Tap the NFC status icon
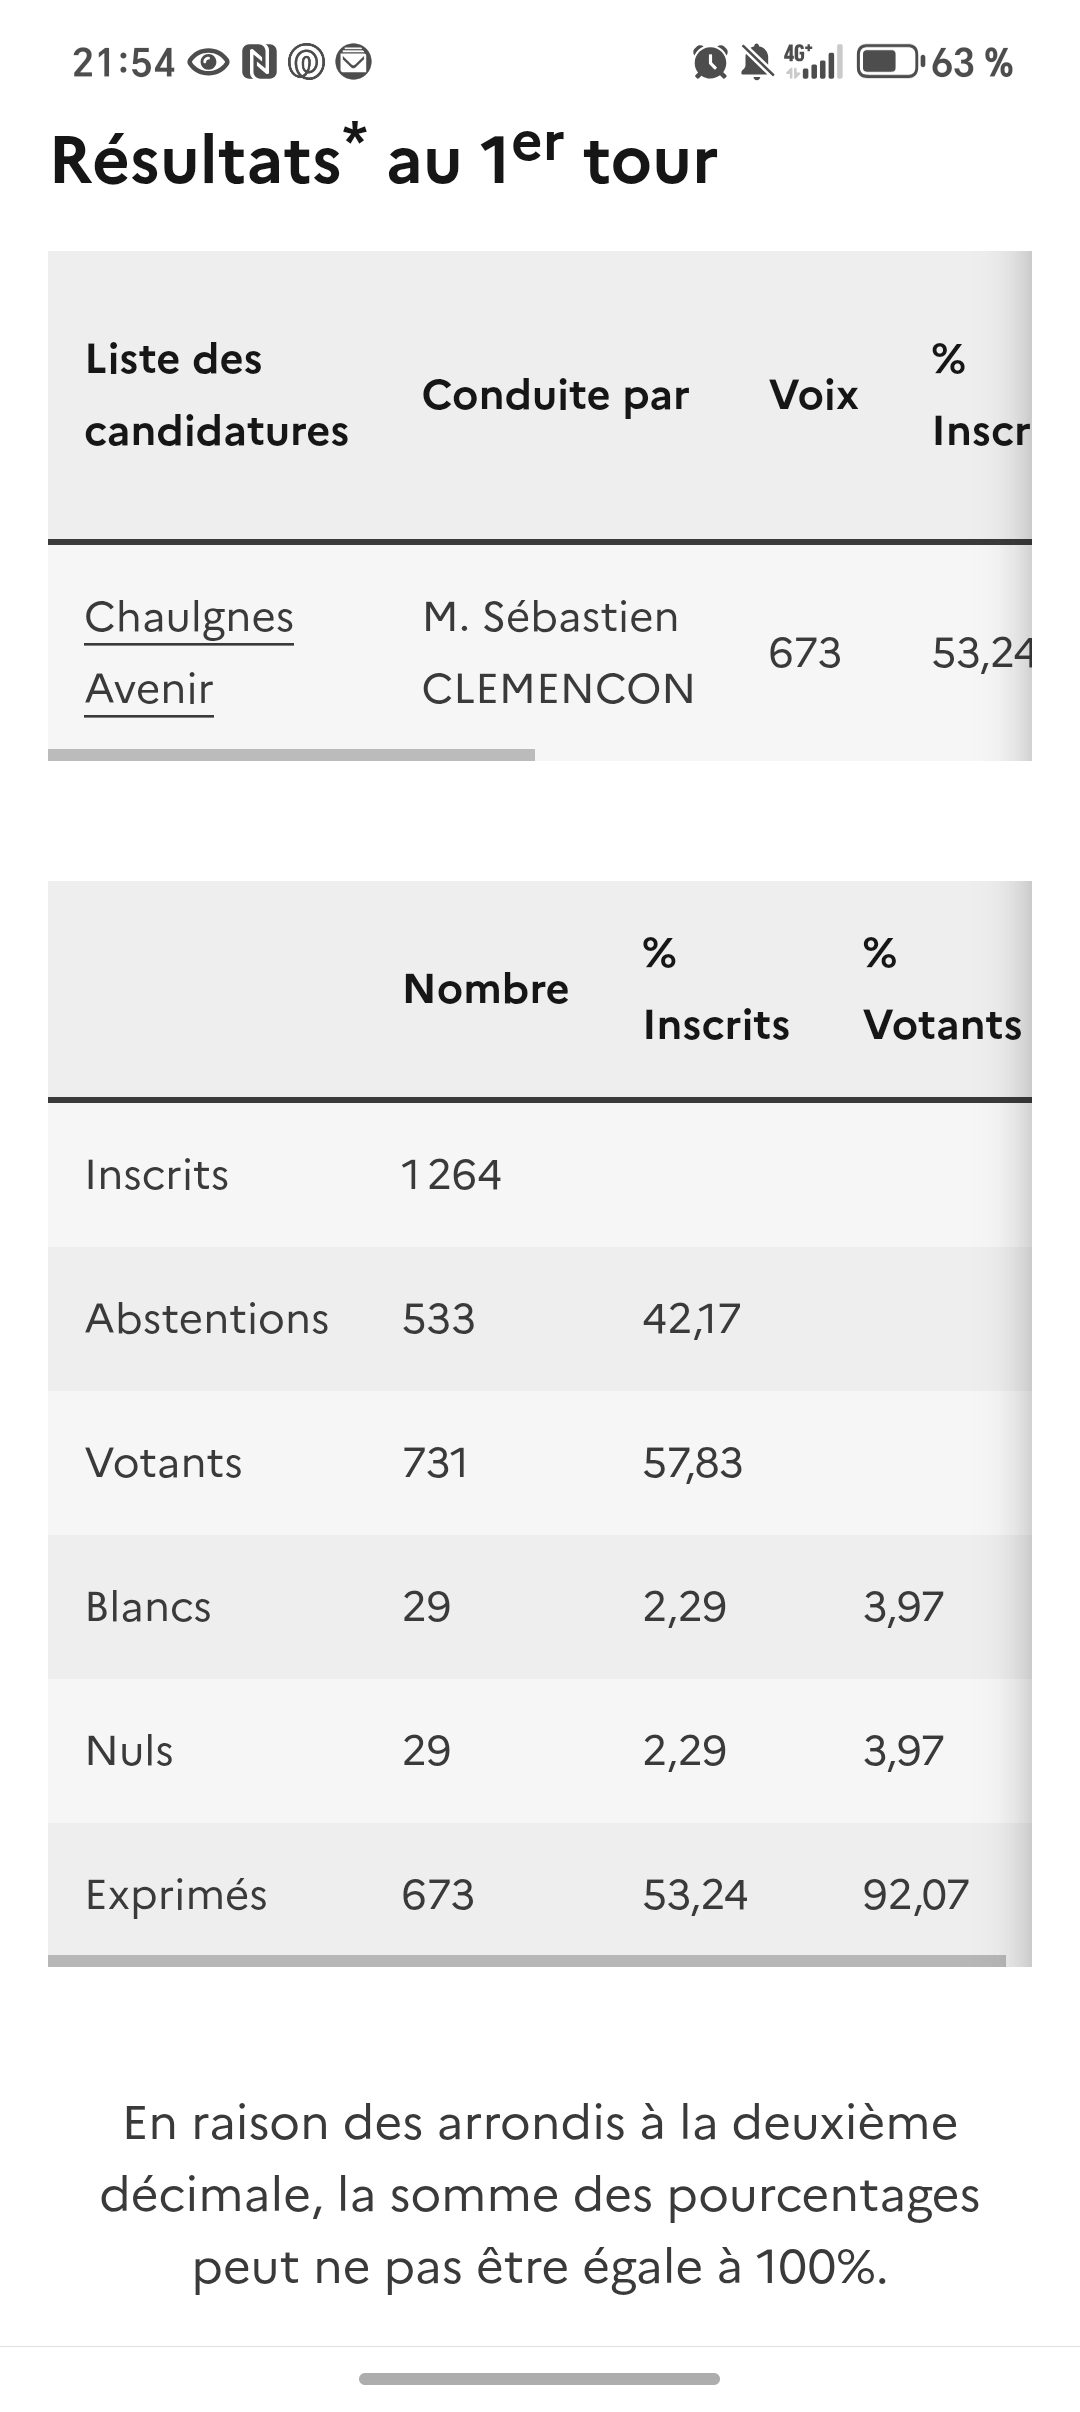1080x2412 pixels. click(x=259, y=63)
